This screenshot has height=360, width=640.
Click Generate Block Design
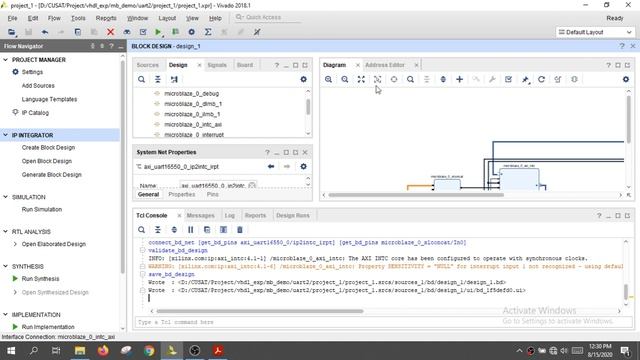pos(51,175)
